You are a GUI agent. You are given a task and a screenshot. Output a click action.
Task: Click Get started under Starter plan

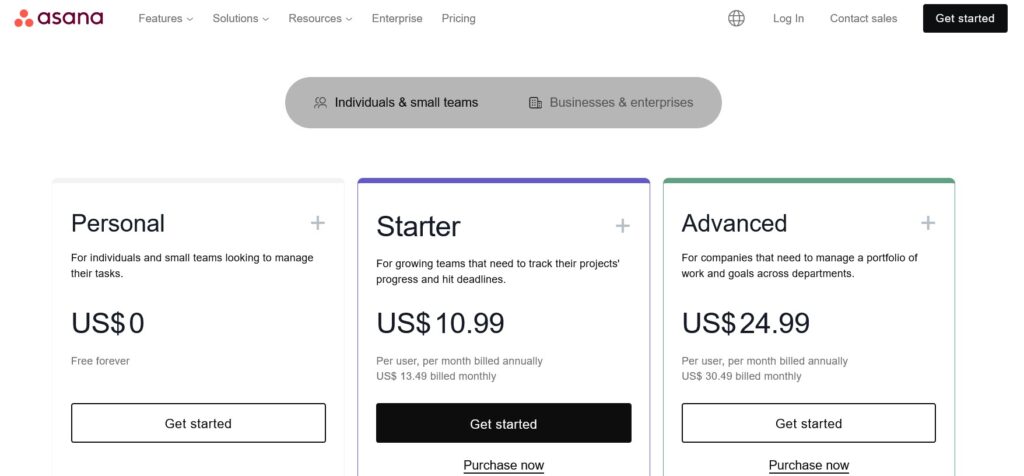coord(504,424)
